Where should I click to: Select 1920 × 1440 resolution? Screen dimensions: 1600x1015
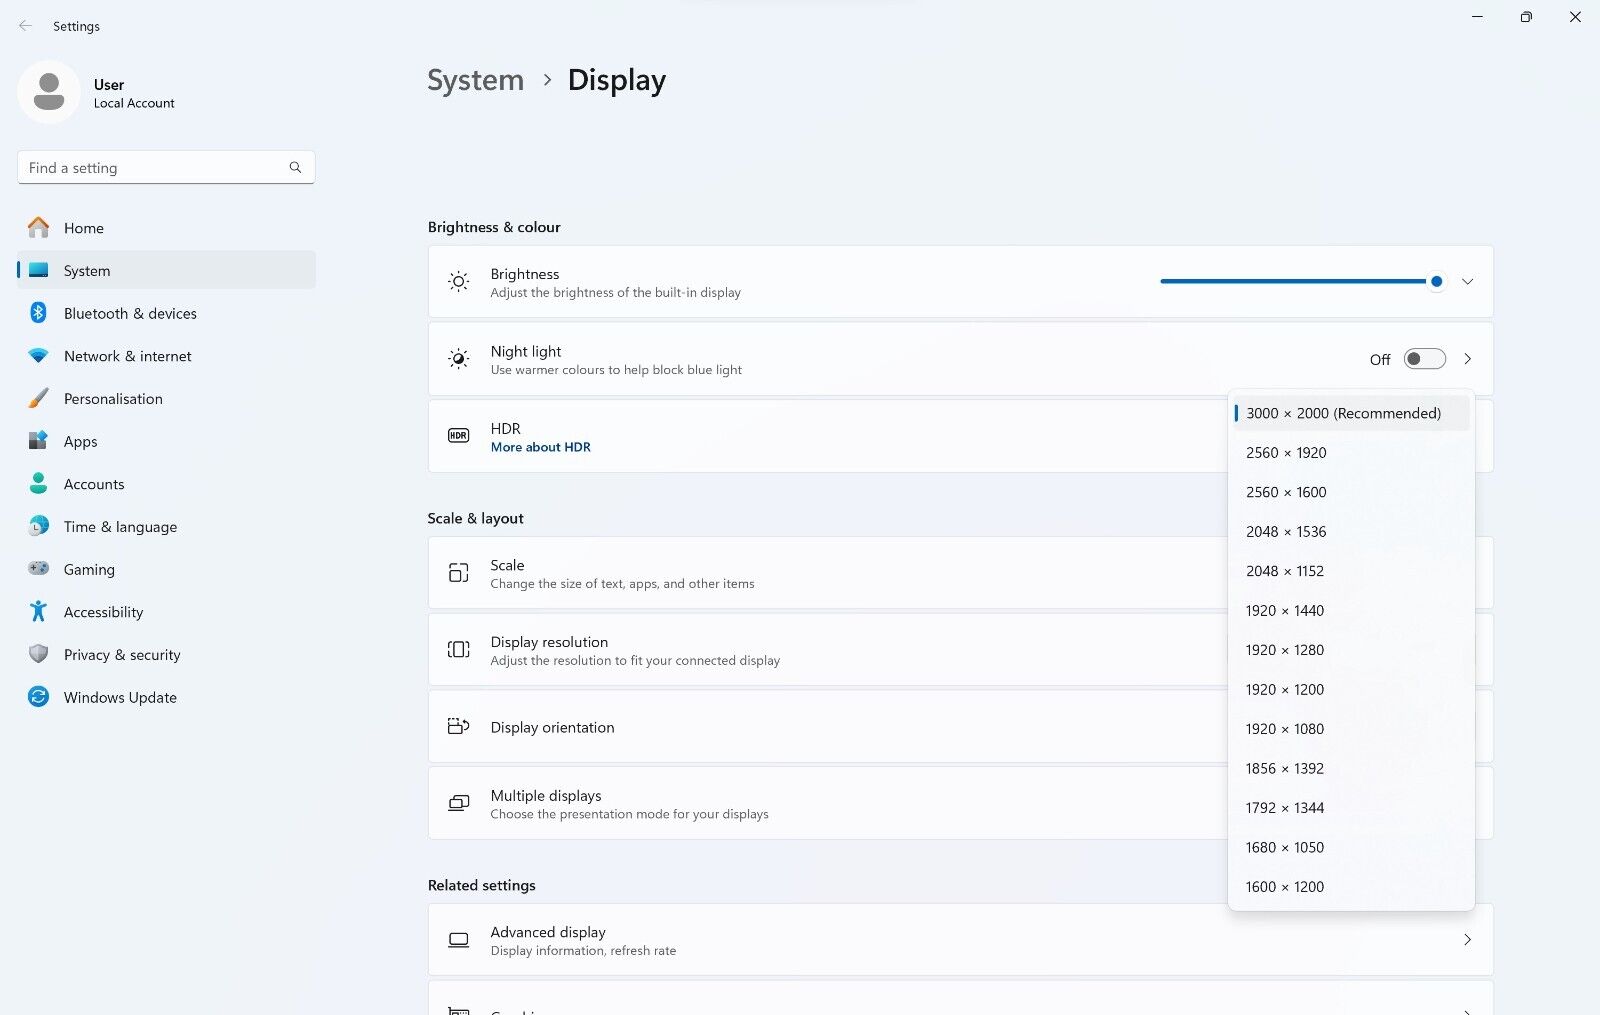coord(1351,611)
